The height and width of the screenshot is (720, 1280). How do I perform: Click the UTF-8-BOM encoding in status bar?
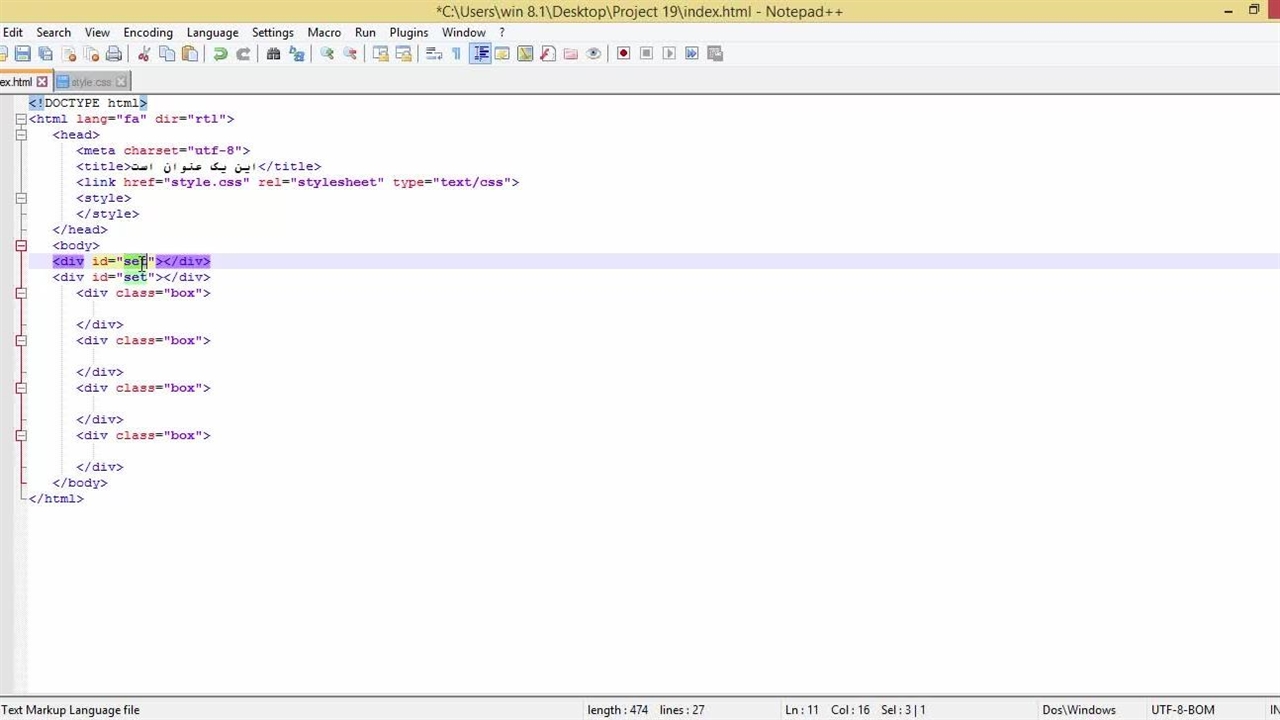pos(1183,710)
